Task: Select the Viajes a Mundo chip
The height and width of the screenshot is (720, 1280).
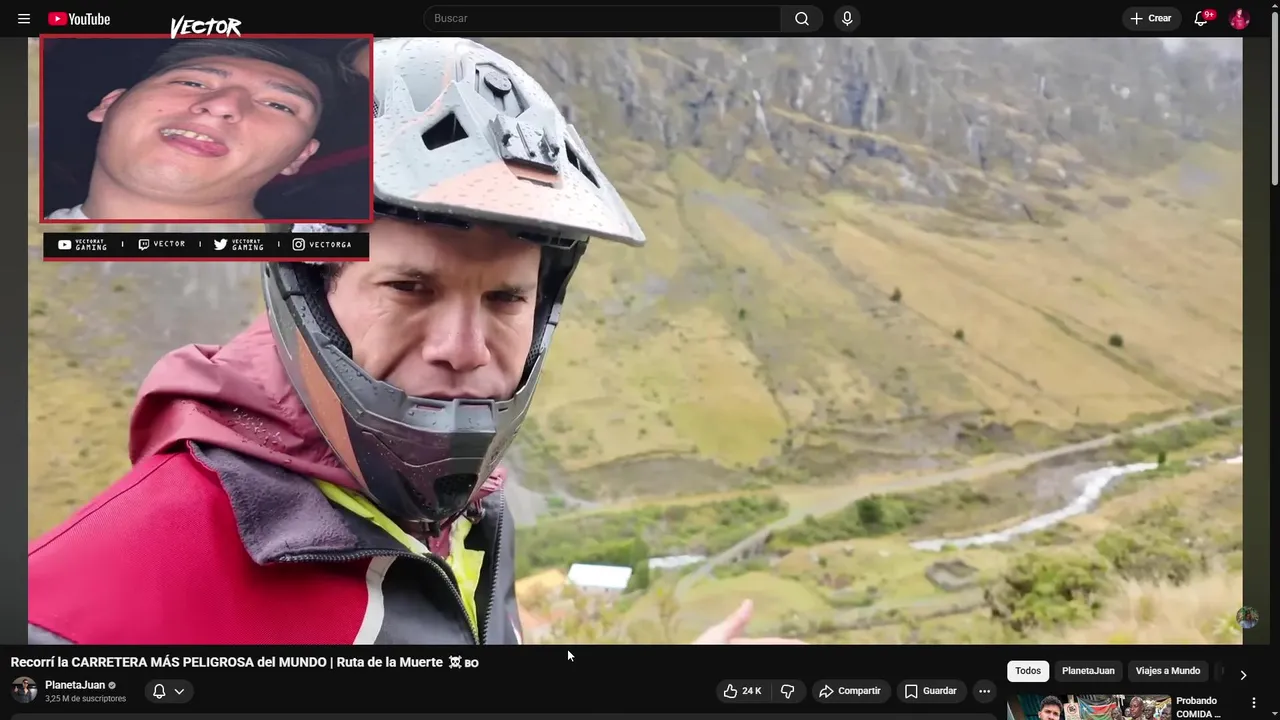Action: (x=1167, y=671)
